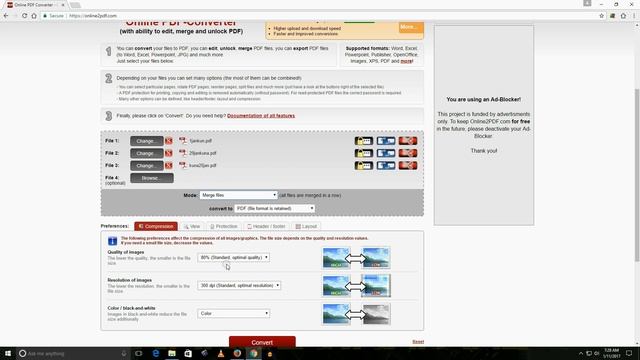Switch to the Header / footer tab

coord(266,226)
